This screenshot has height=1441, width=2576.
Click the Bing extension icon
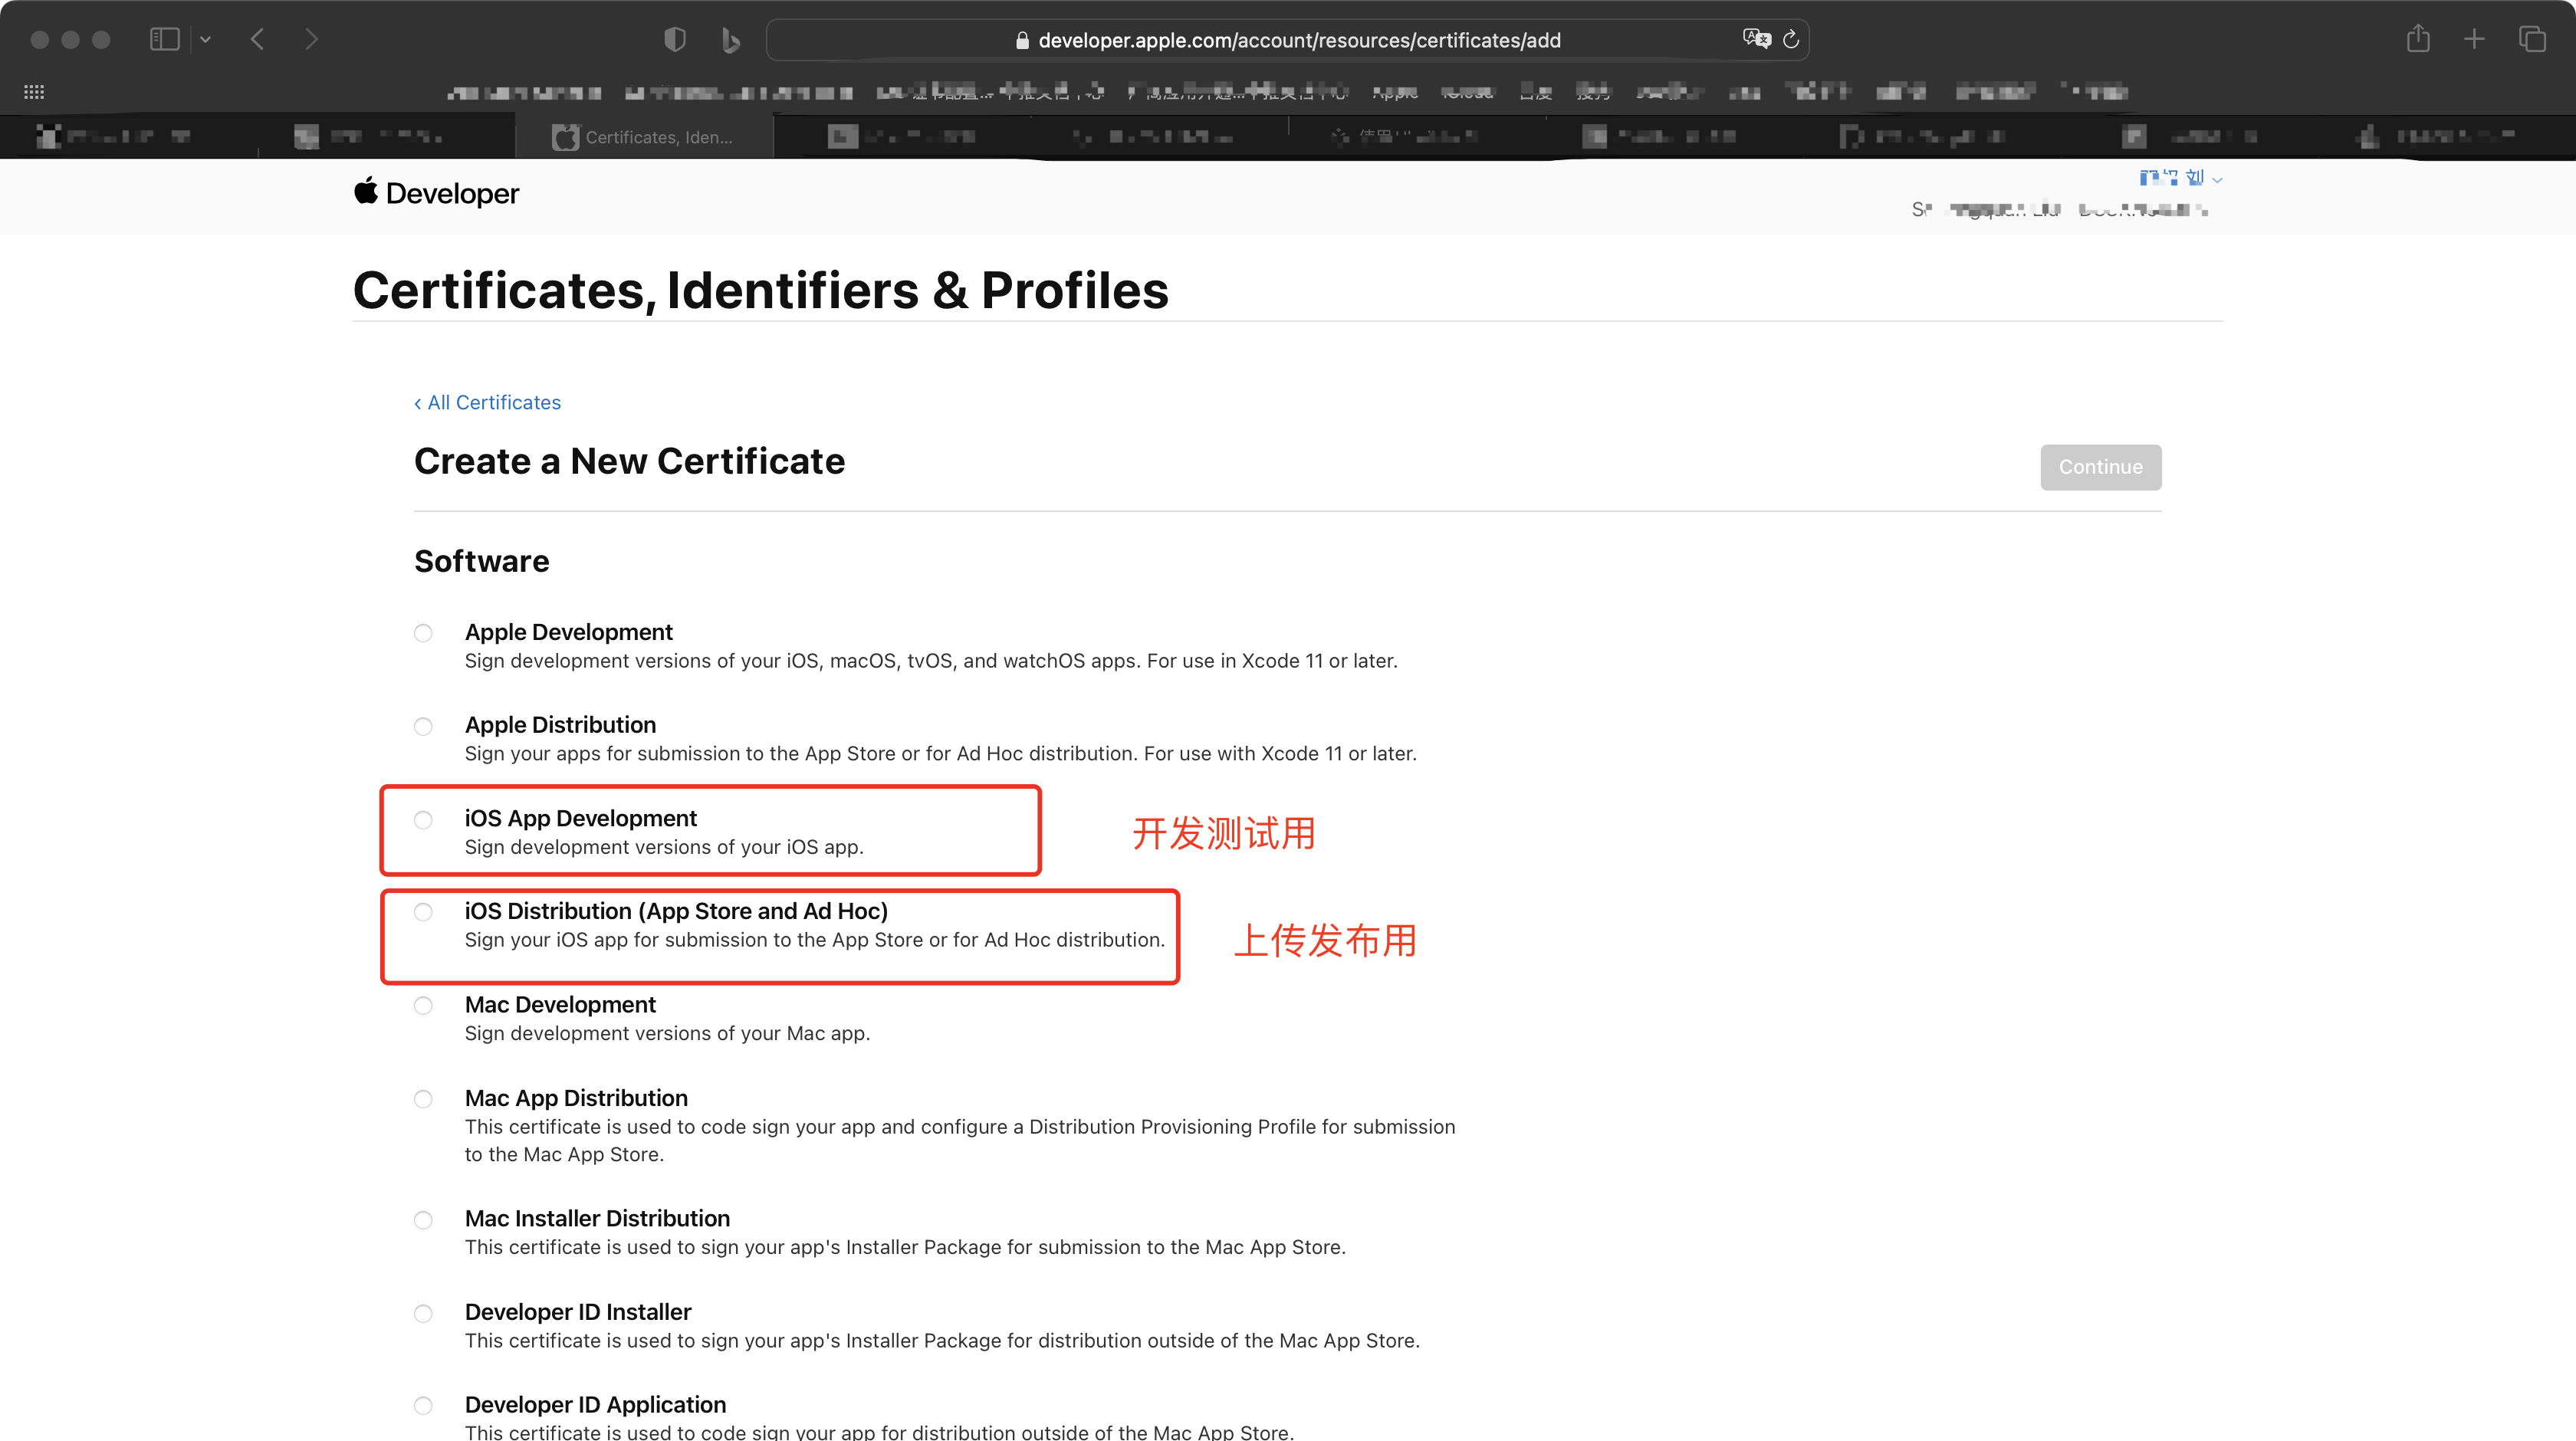(x=731, y=40)
